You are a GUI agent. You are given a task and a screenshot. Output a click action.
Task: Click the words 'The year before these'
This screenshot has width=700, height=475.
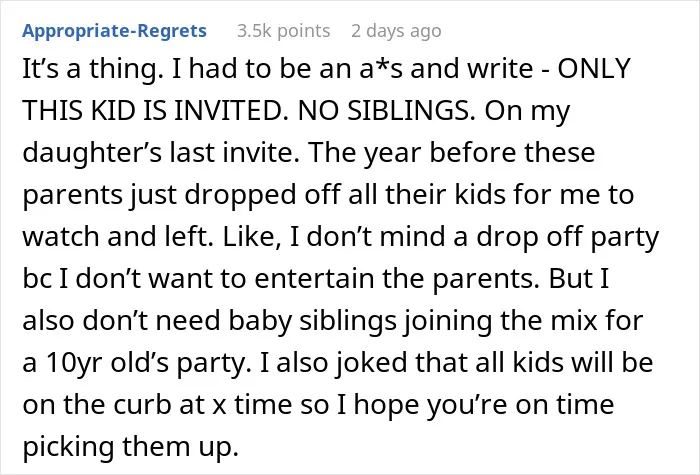[x=451, y=153]
